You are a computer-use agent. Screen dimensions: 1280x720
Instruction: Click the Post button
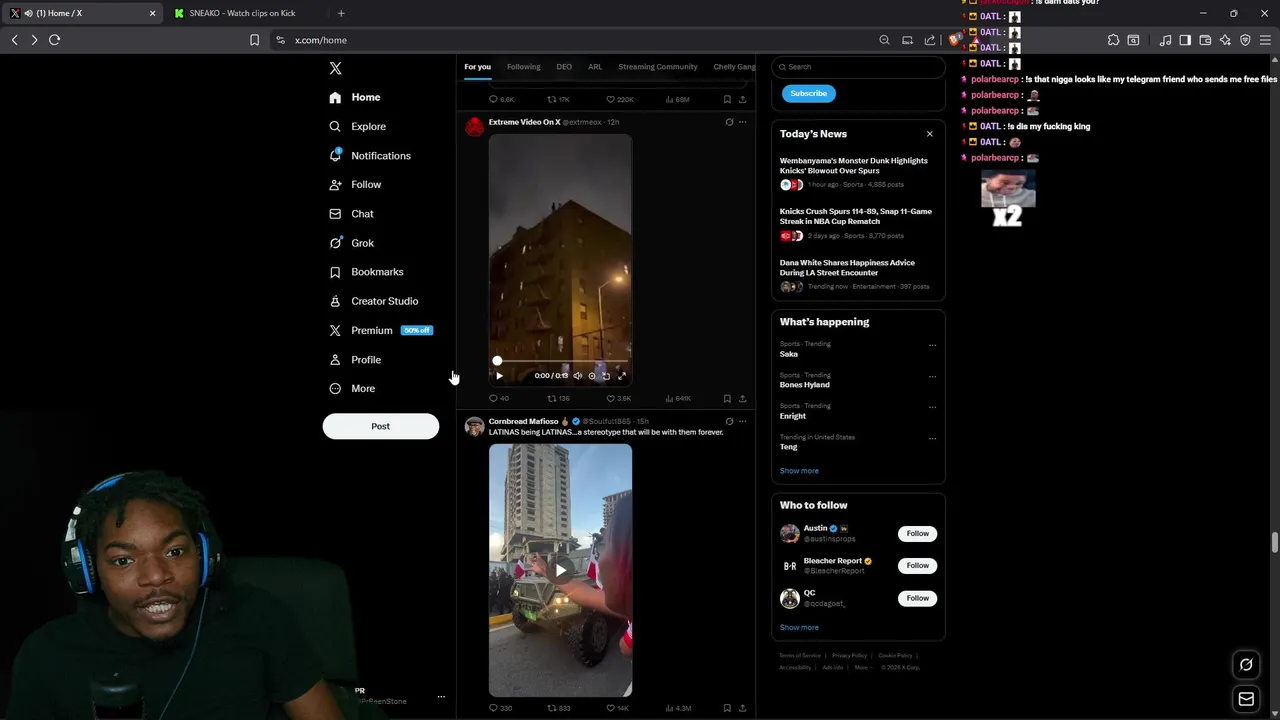point(380,426)
